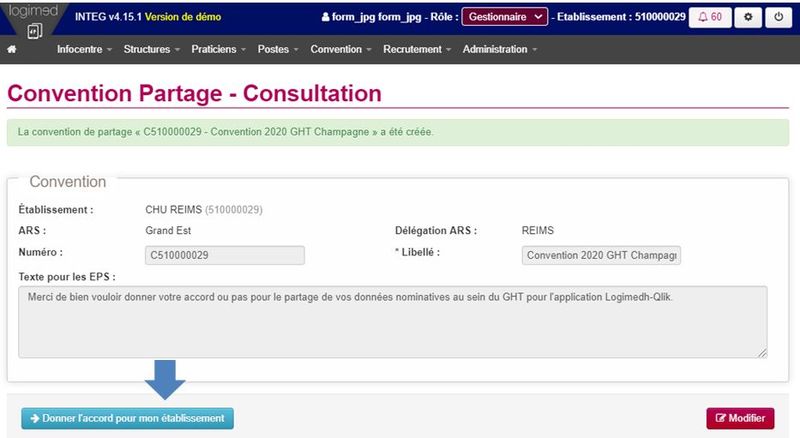The height and width of the screenshot is (438, 800).
Task: Open the logimed logo icon
Action: (x=34, y=32)
